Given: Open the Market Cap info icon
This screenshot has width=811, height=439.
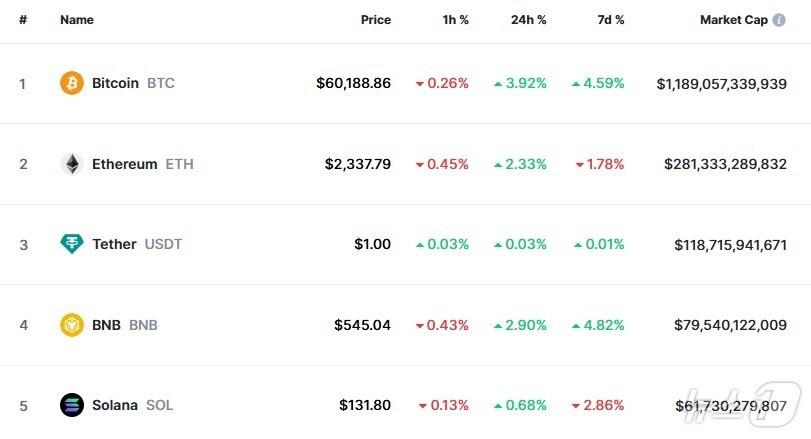Looking at the screenshot, I should click(779, 20).
